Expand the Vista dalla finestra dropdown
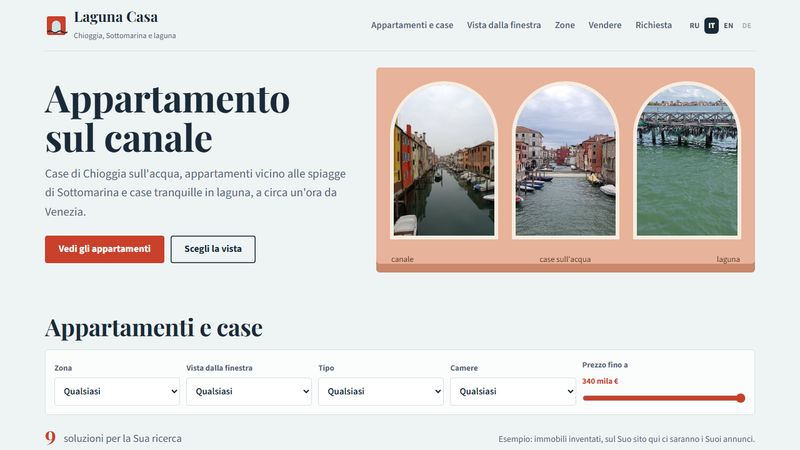Image resolution: width=800 pixels, height=450 pixels. [249, 391]
